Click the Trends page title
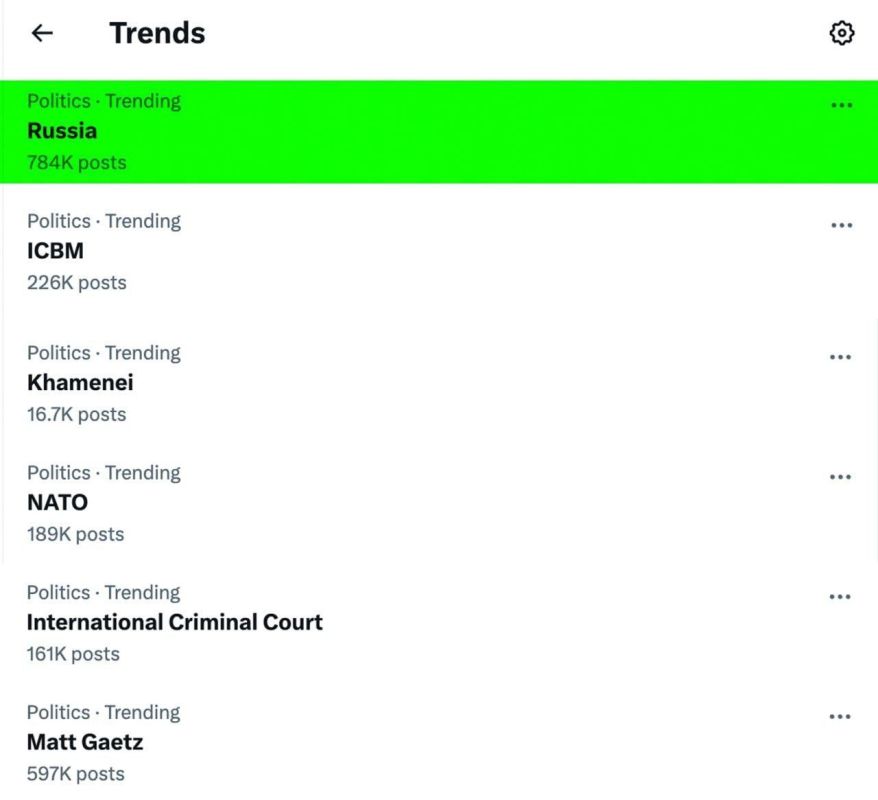Image resolution: width=878 pixels, height=800 pixels. coord(157,33)
